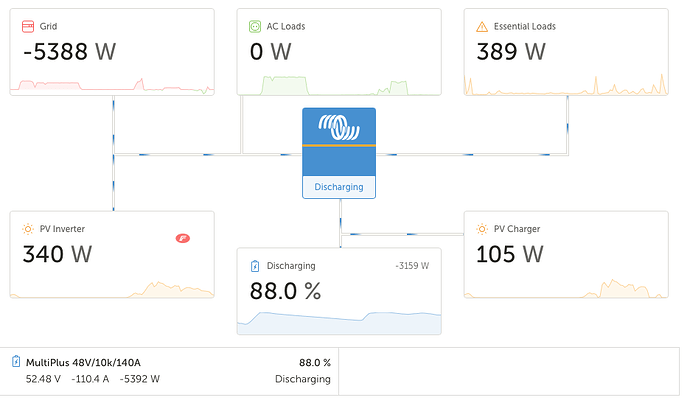Image resolution: width=690 pixels, height=403 pixels.
Task: Click the PV Charger sun icon
Action: 482,229
